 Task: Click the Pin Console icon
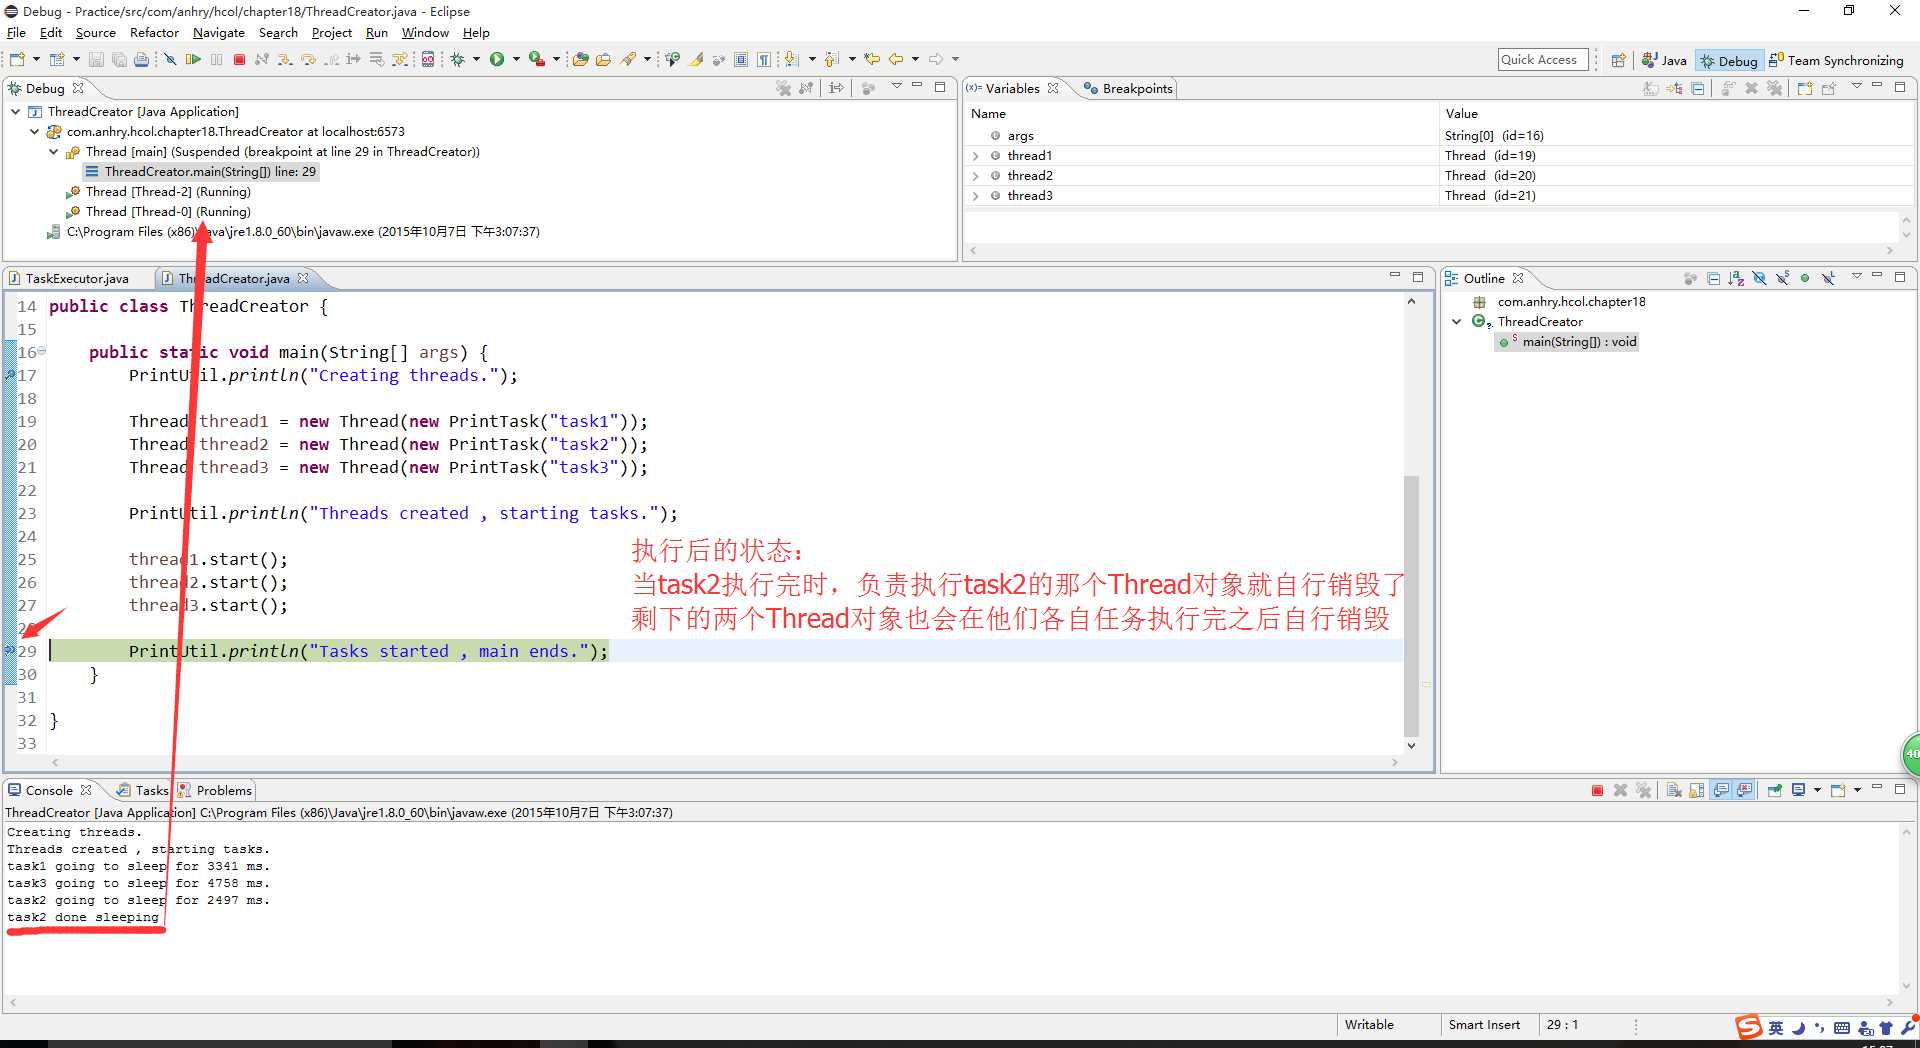point(1775,790)
